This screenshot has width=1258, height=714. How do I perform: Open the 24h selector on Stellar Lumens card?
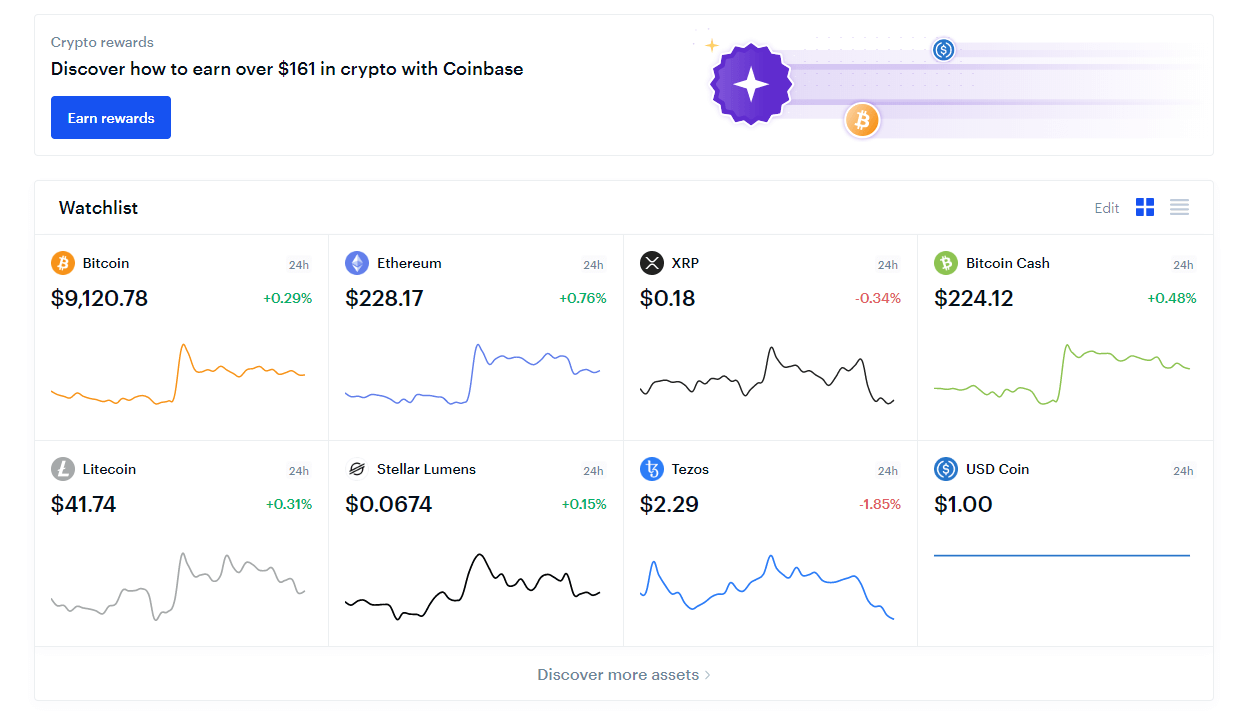tap(594, 471)
